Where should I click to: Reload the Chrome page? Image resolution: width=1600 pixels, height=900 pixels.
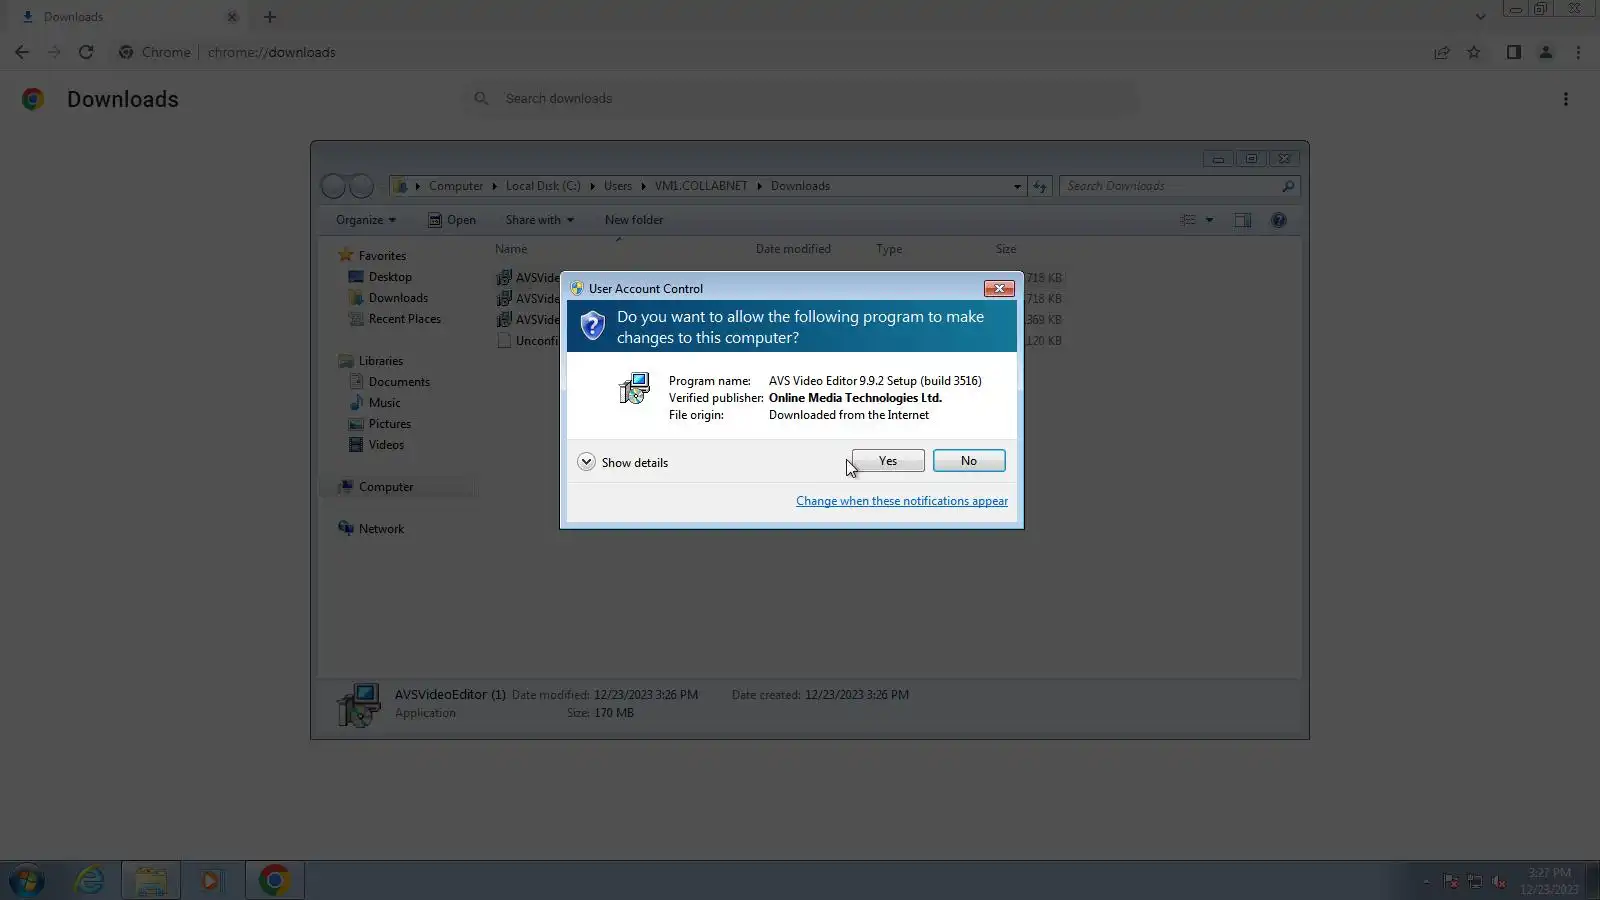(86, 52)
